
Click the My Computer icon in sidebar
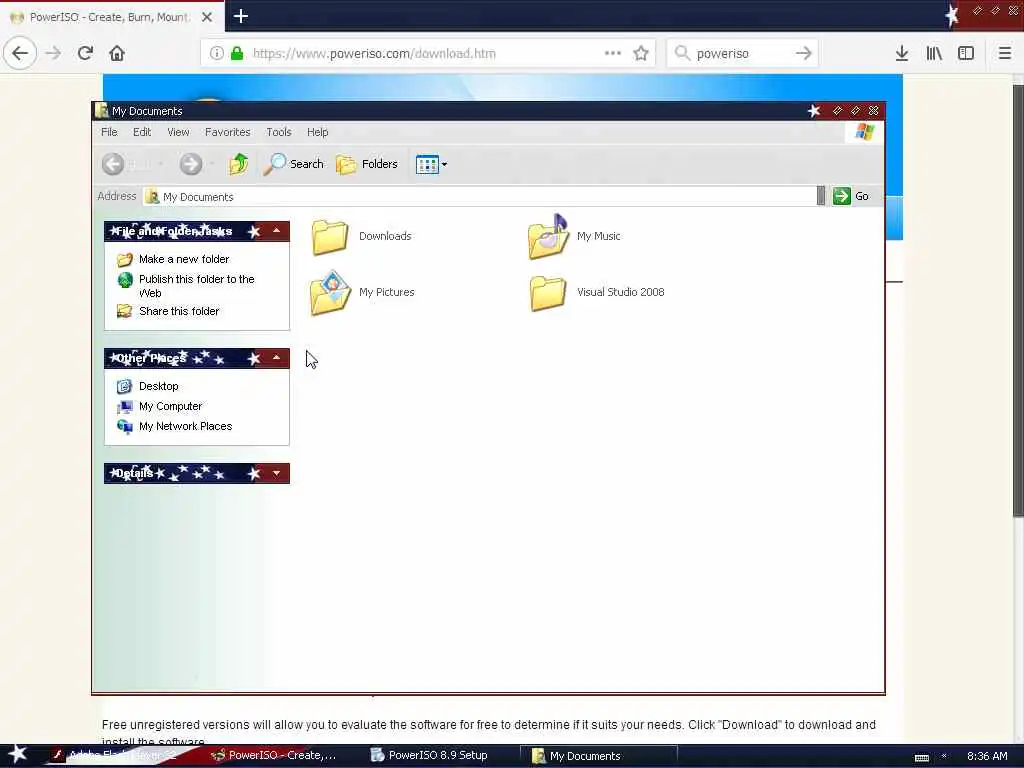pyautogui.click(x=124, y=407)
